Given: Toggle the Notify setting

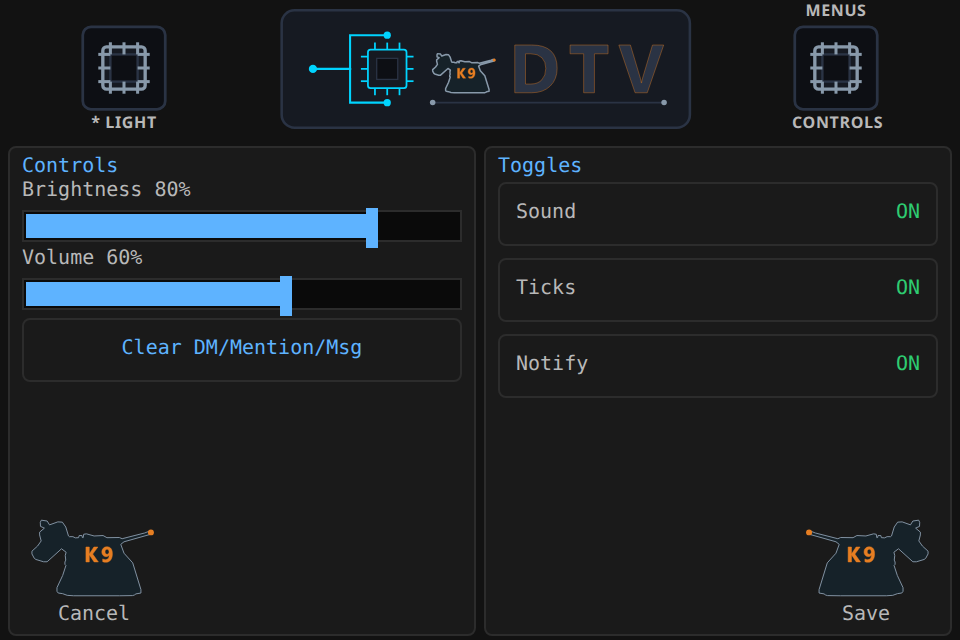Looking at the screenshot, I should 718,366.
